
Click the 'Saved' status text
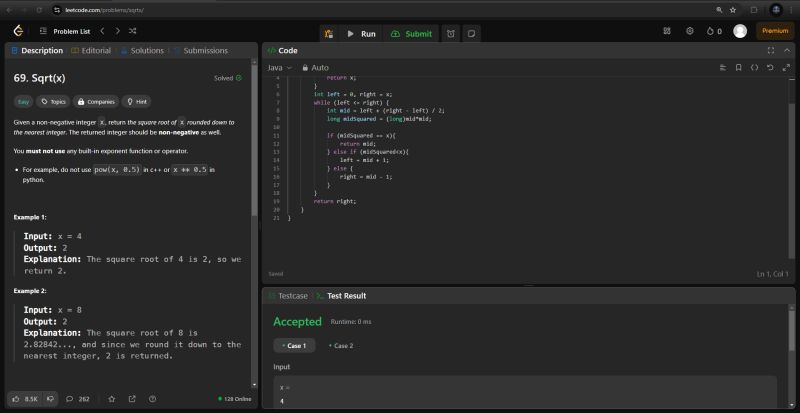click(276, 274)
